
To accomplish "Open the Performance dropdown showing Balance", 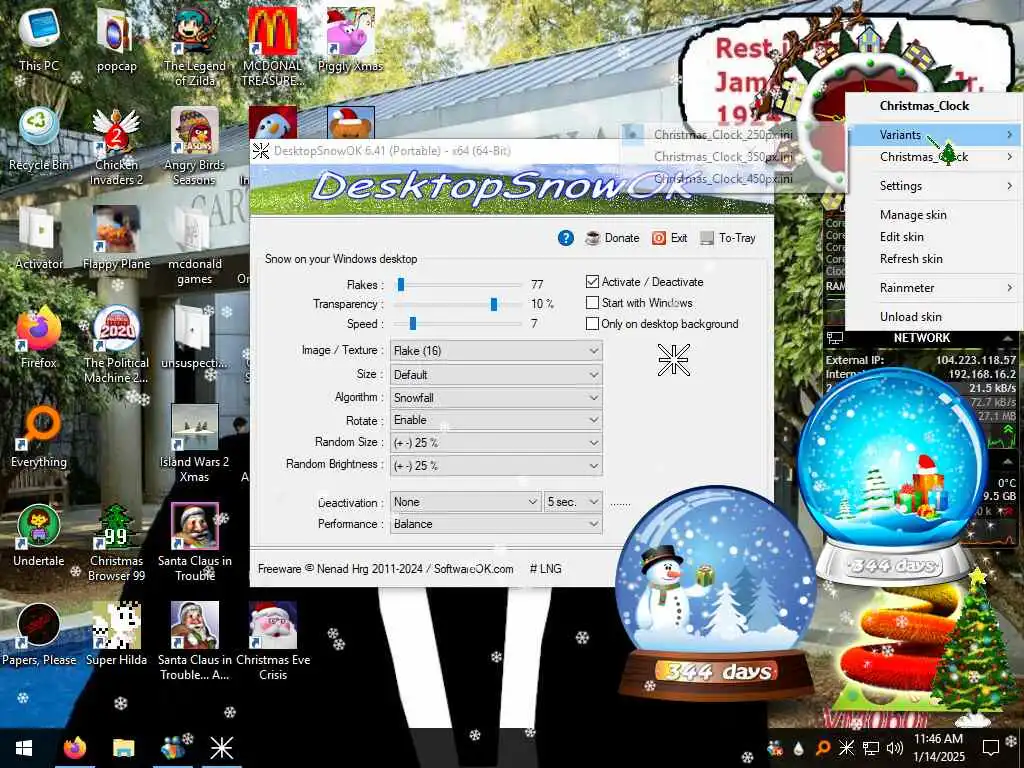I will [496, 524].
